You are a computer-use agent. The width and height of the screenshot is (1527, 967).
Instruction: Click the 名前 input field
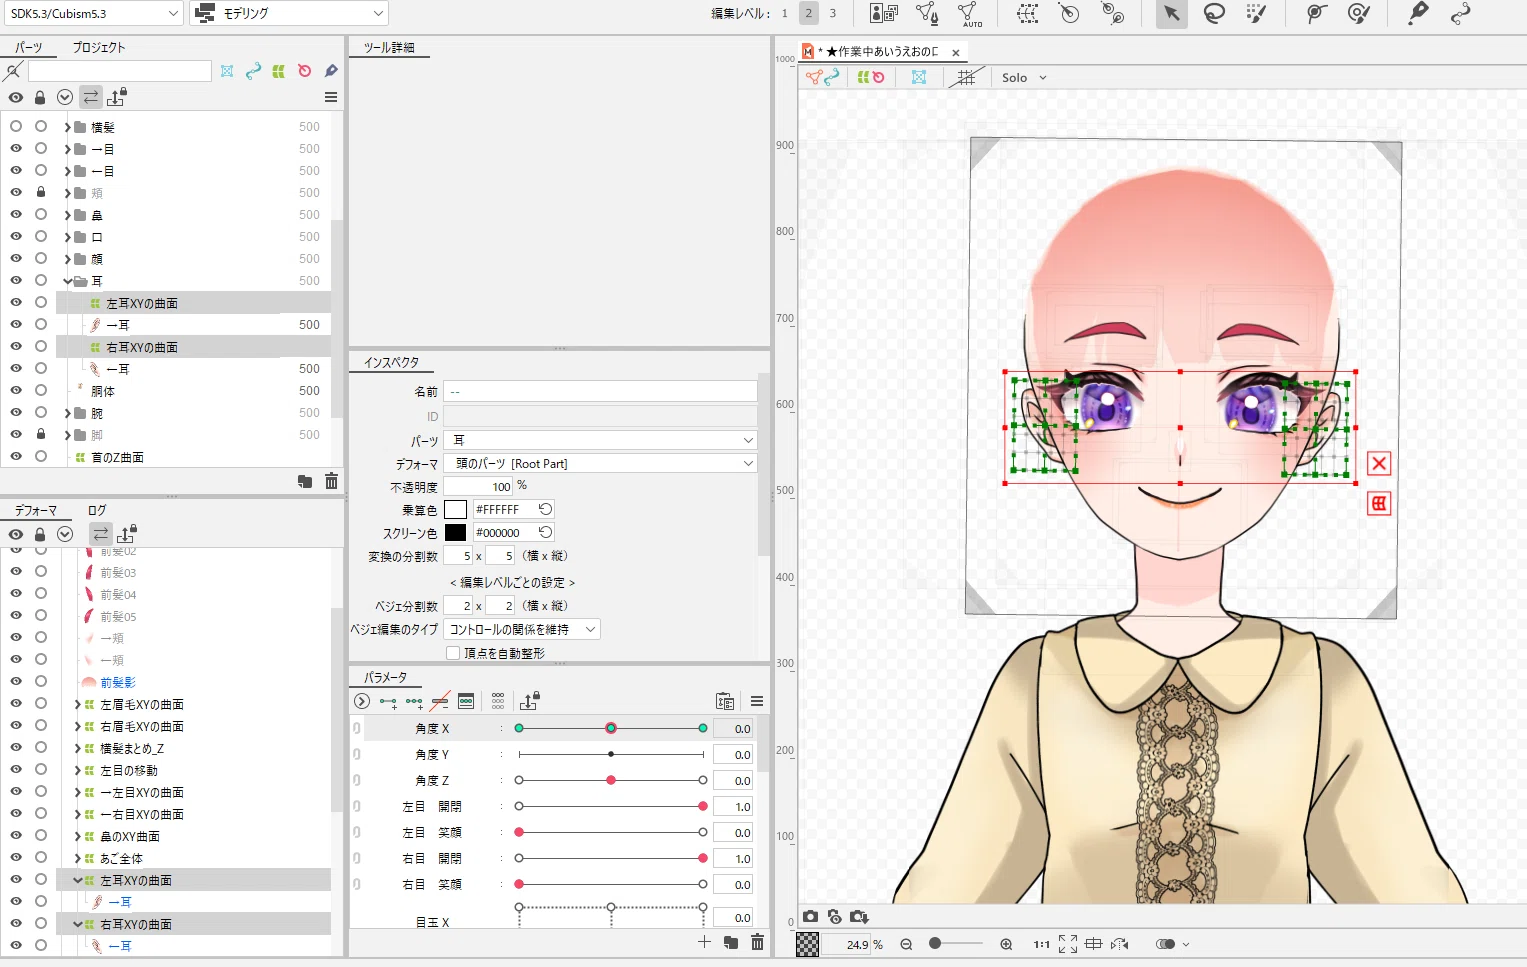[600, 391]
